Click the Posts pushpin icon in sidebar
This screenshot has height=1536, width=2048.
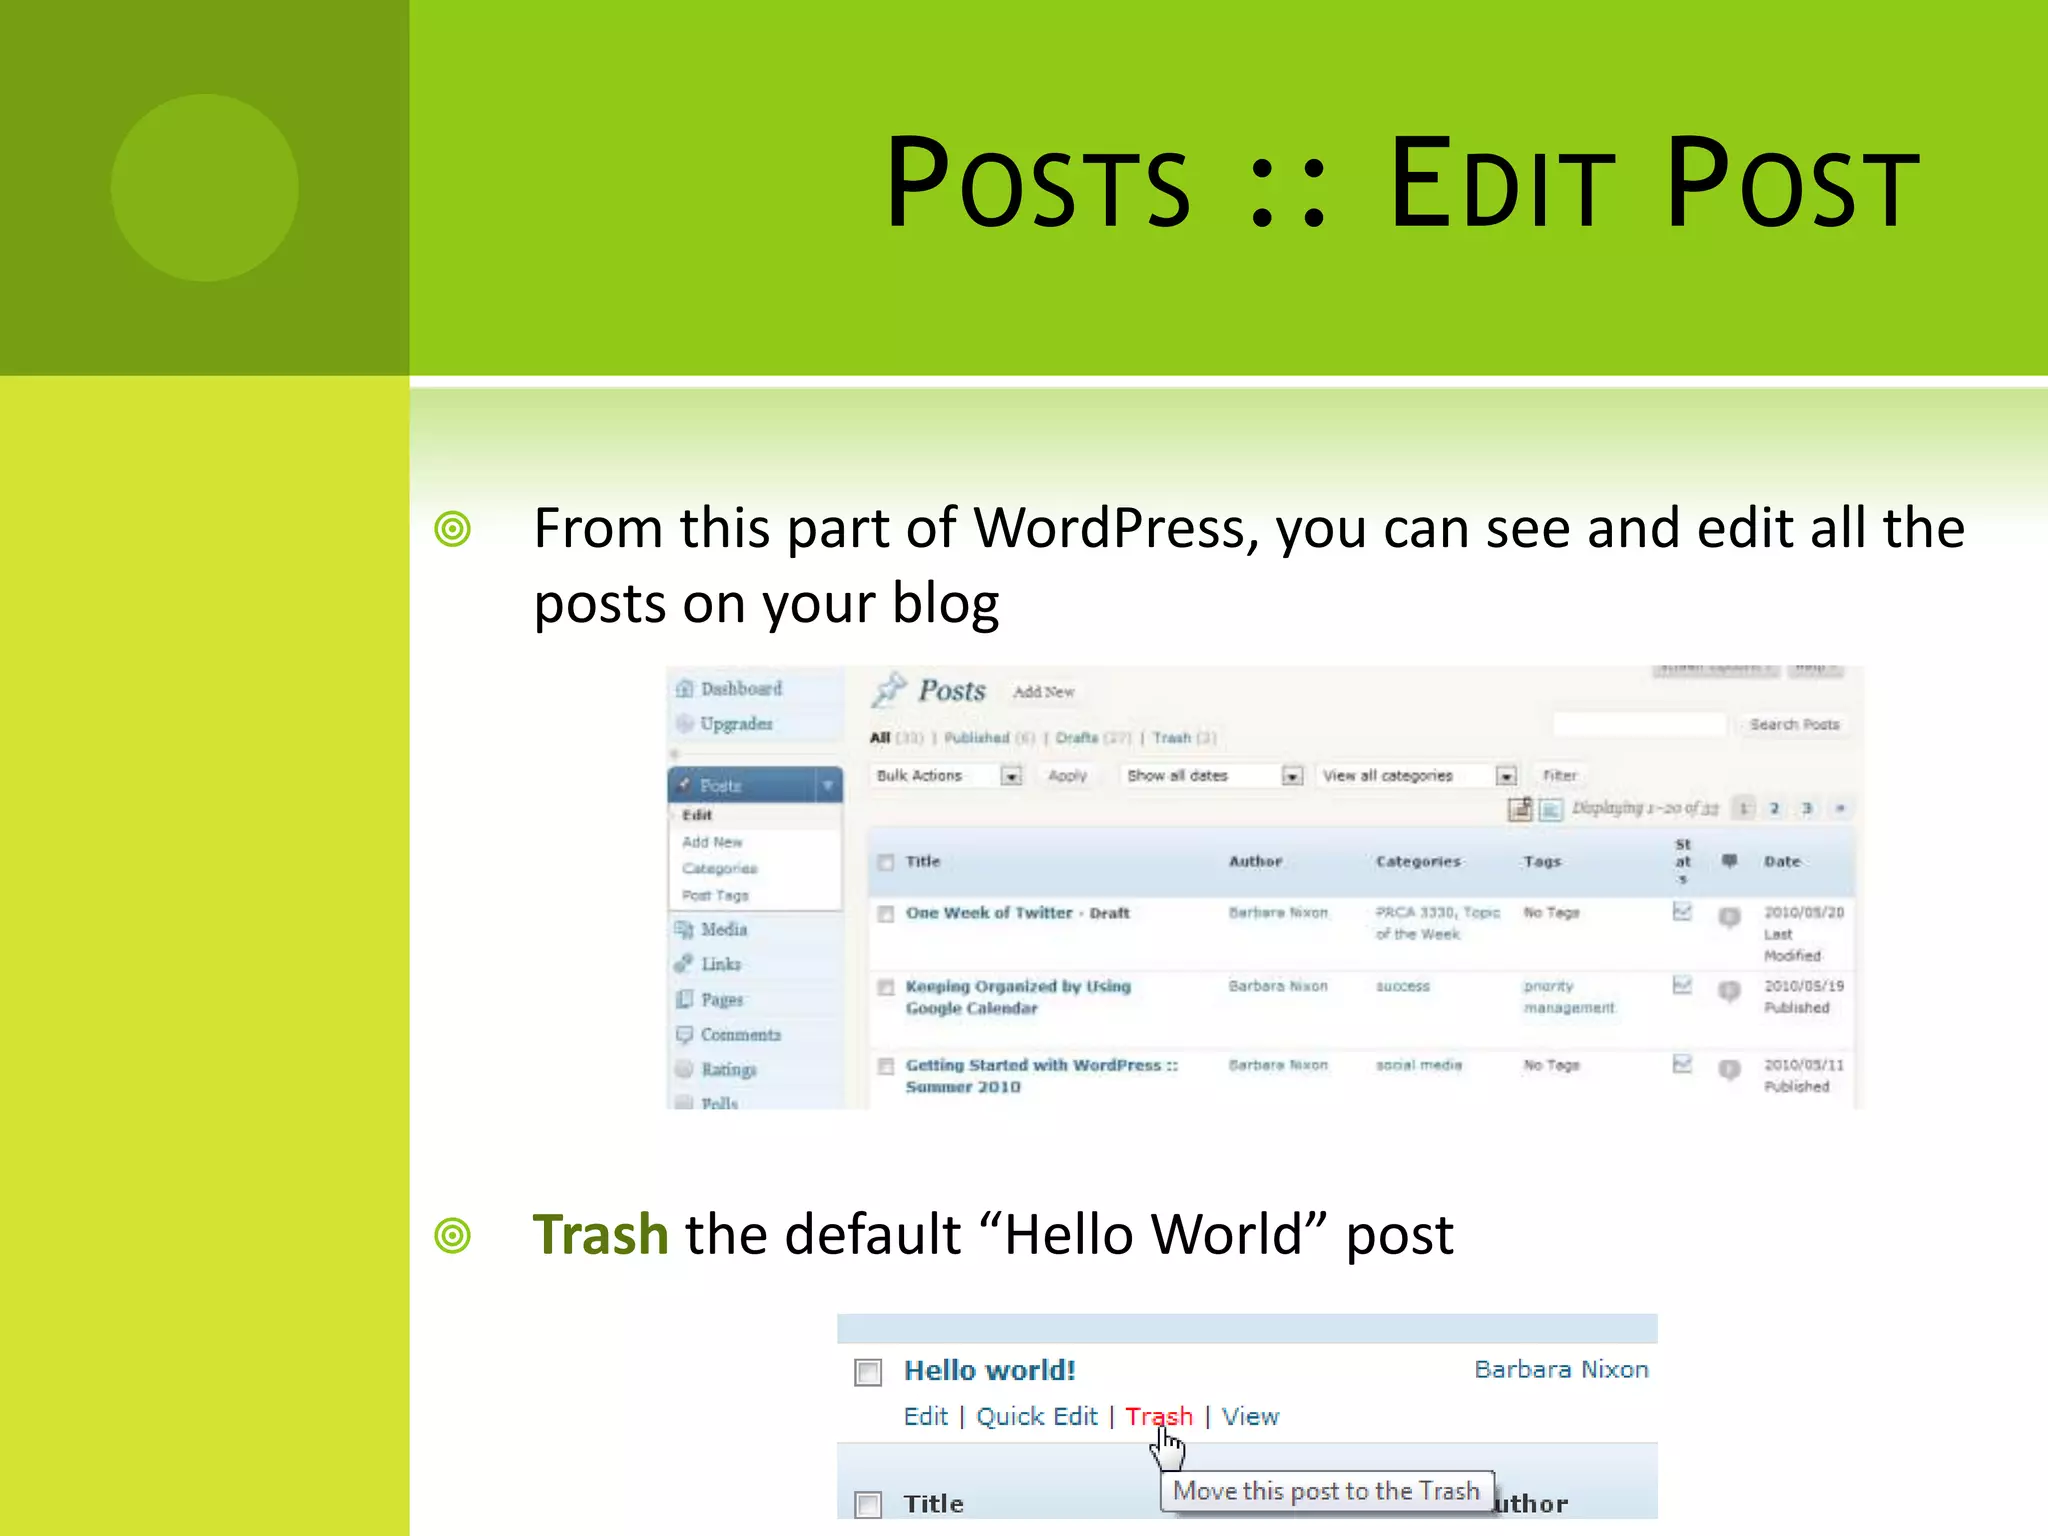[x=685, y=785]
